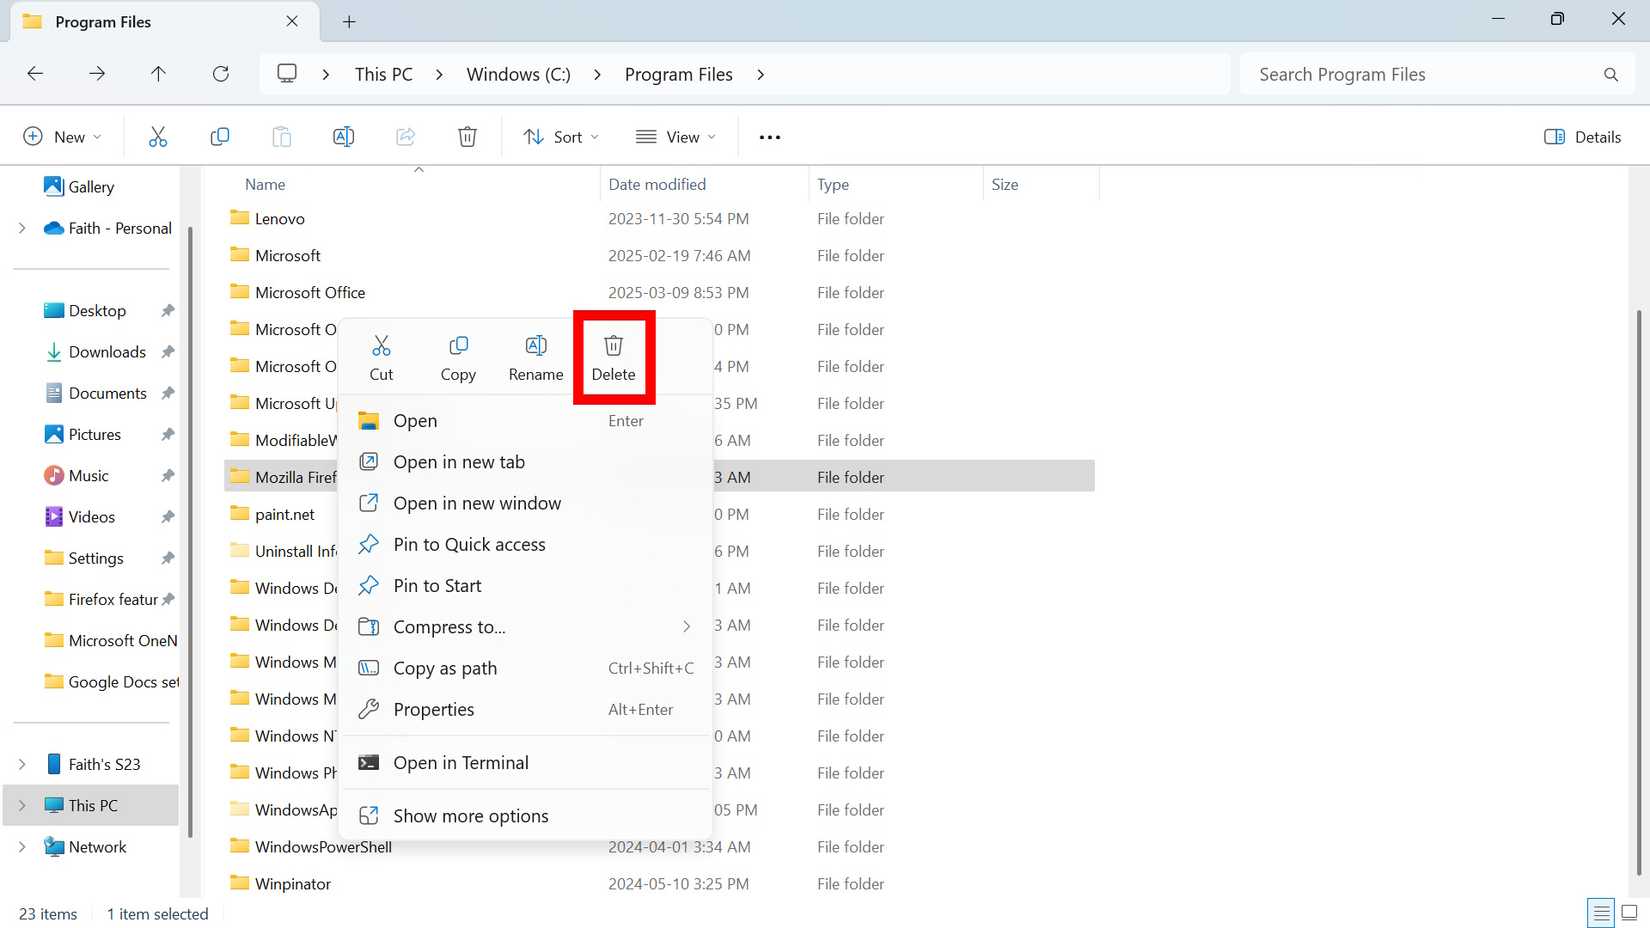The width and height of the screenshot is (1650, 928).
Task: Delete the folder using the highlighted Delete icon
Action: tap(613, 356)
